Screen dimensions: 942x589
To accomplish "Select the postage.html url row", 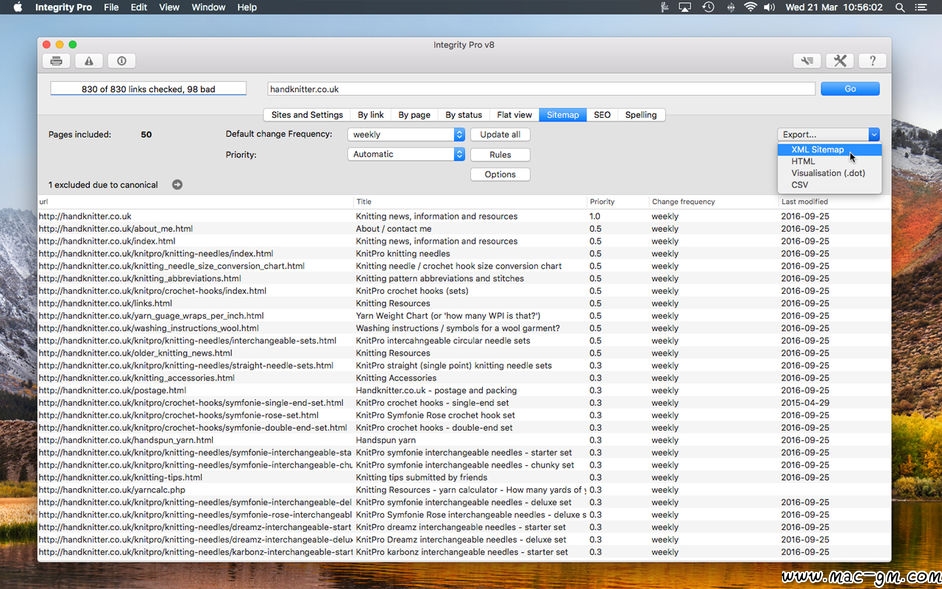I will pyautogui.click(x=464, y=391).
